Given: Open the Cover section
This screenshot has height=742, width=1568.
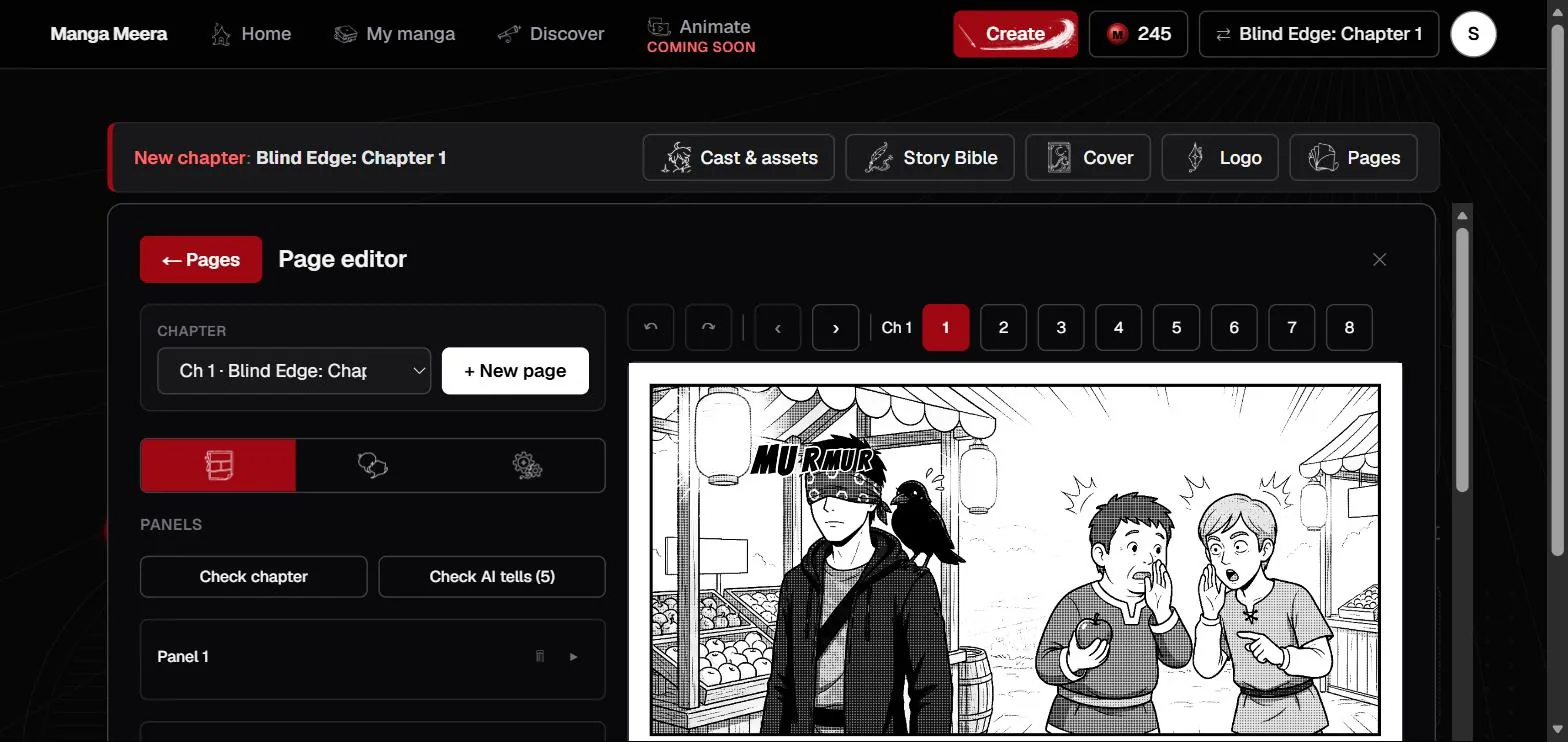Looking at the screenshot, I should [1088, 158].
